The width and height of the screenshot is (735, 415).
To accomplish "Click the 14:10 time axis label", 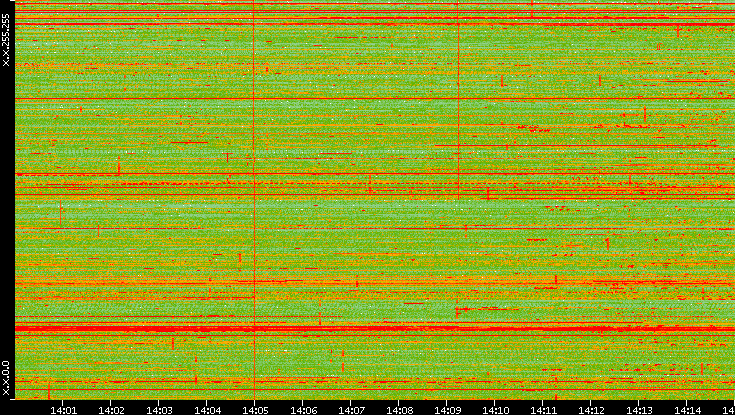I will [495, 410].
